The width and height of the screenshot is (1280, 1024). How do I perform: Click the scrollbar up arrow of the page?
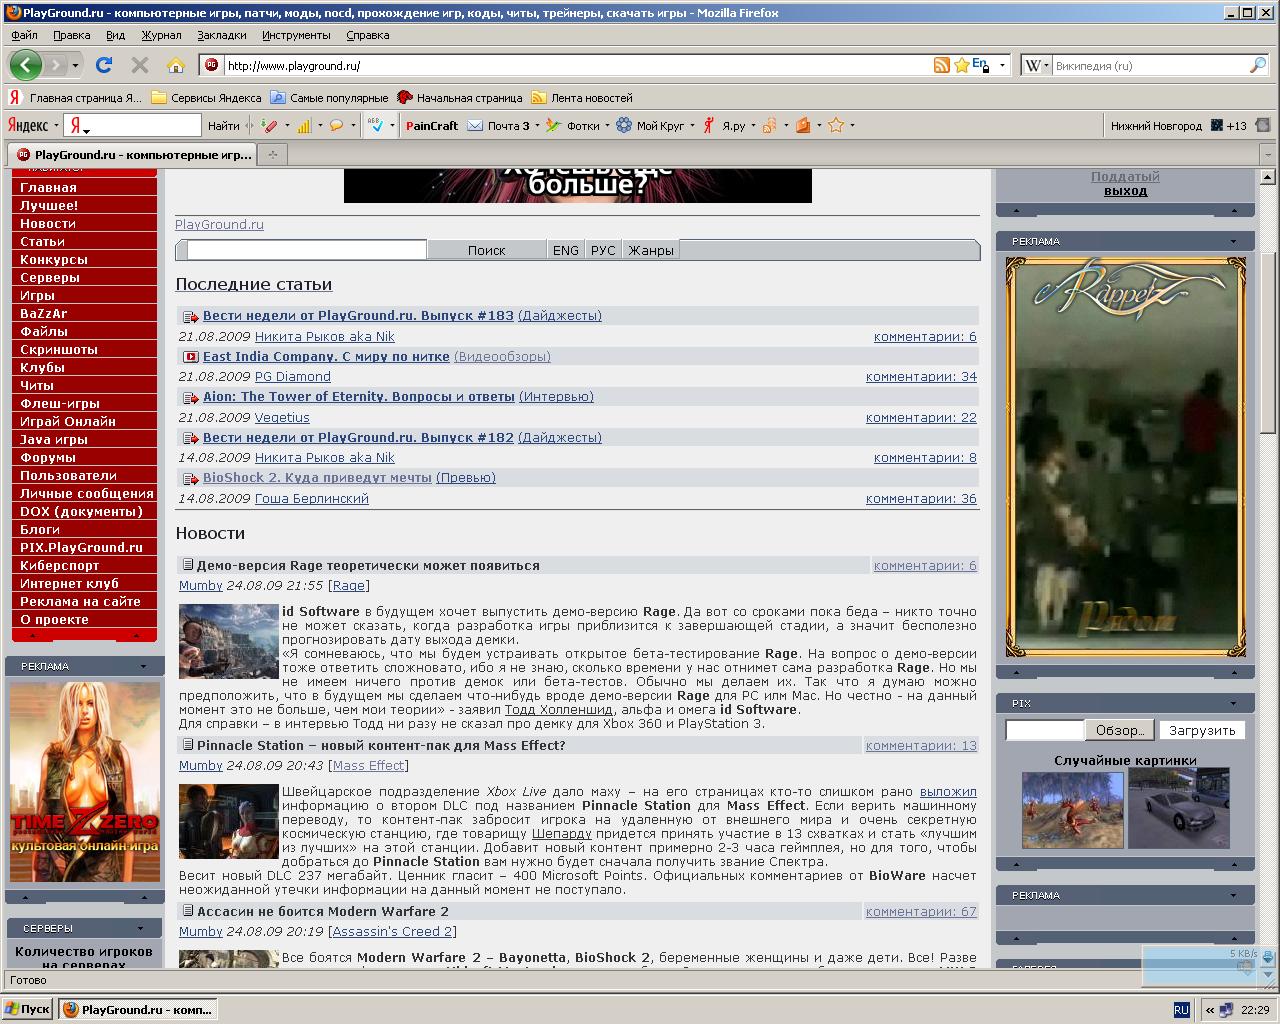click(1268, 177)
